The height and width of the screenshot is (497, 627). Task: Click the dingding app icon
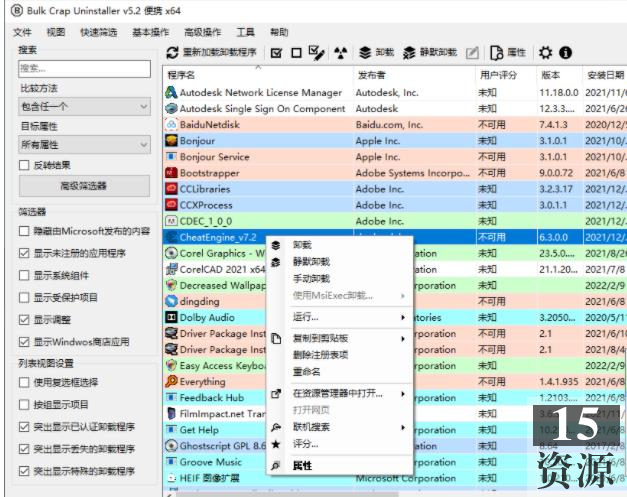(x=171, y=301)
